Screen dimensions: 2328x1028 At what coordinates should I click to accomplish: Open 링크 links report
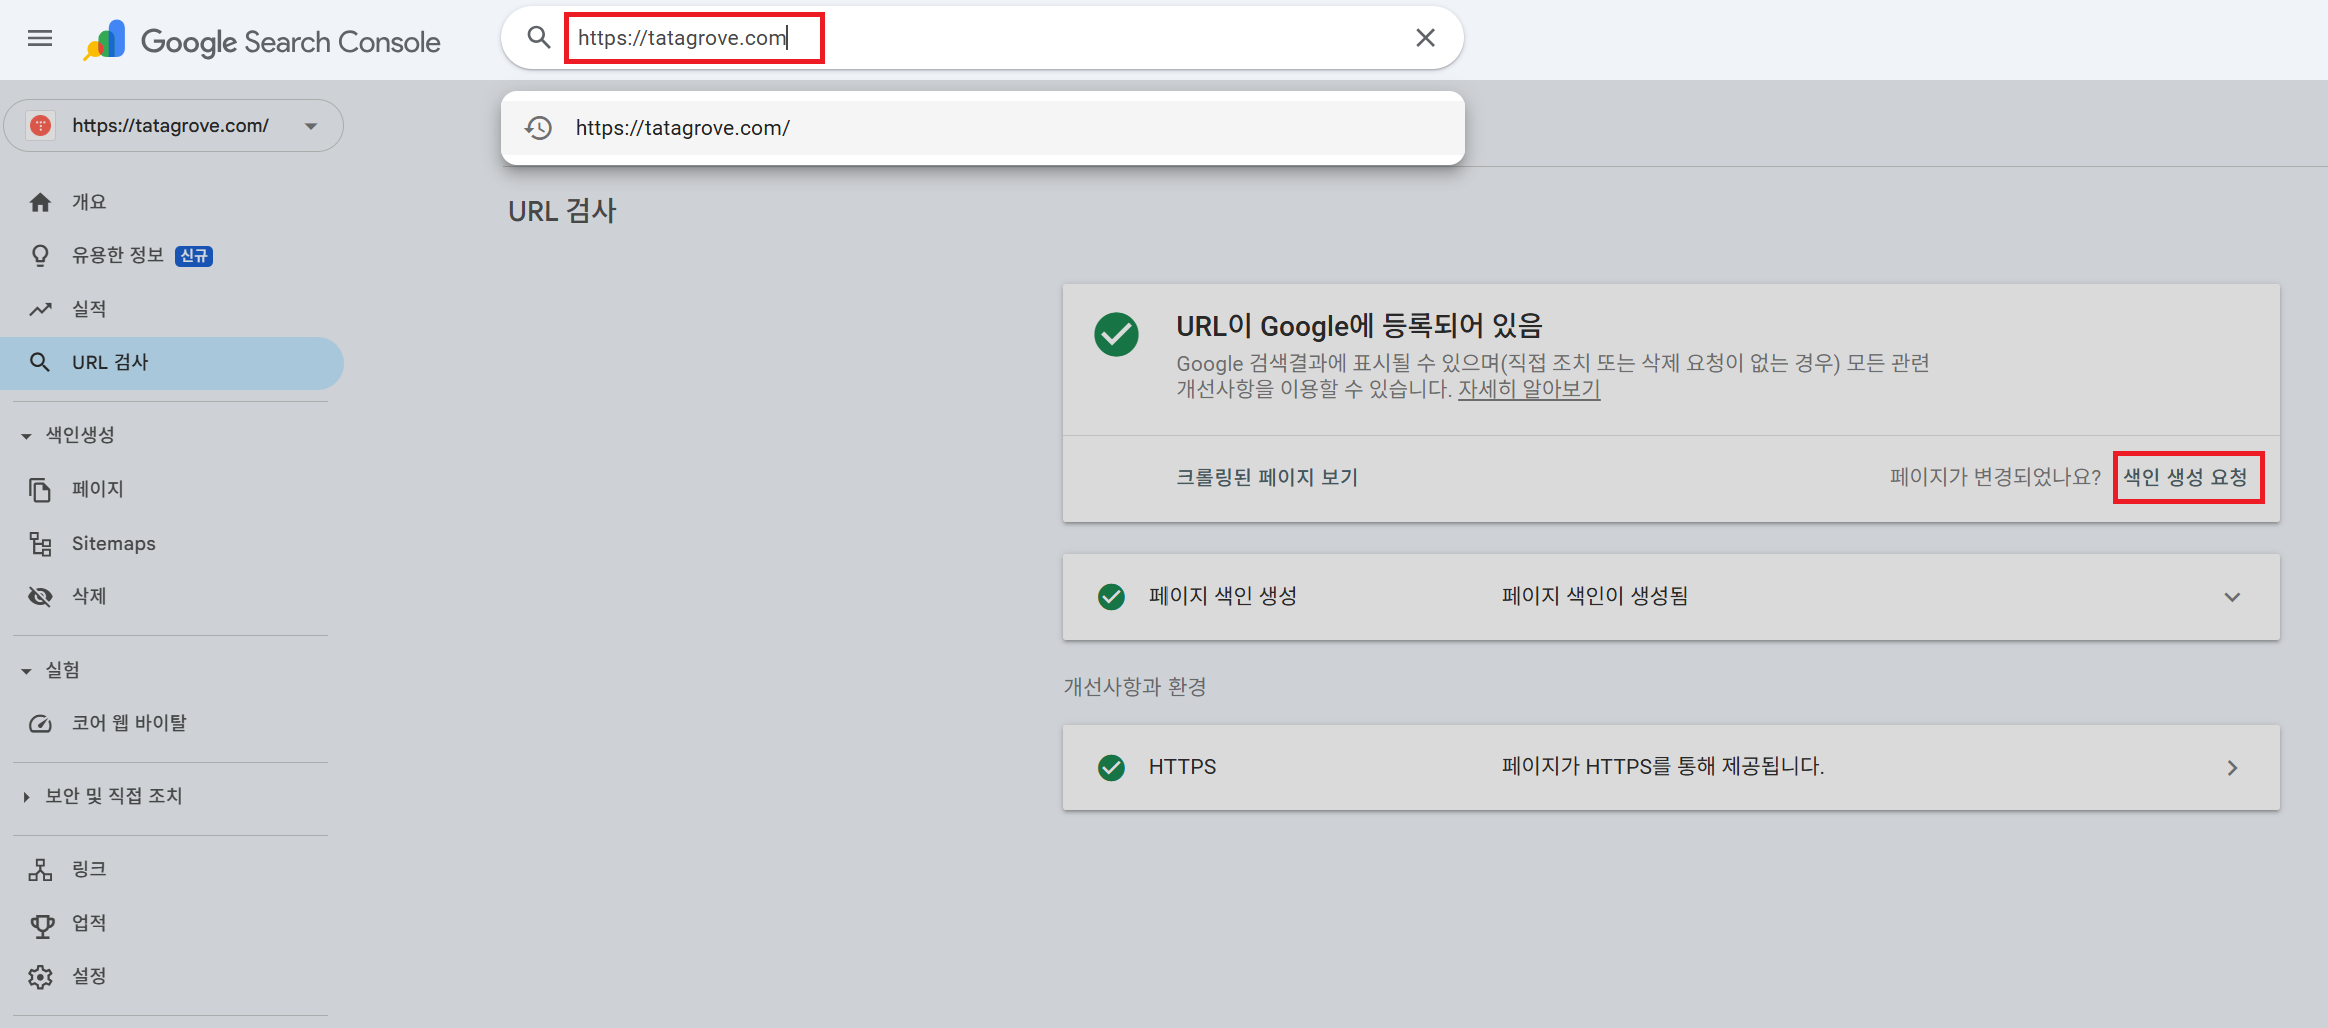click(172, 869)
